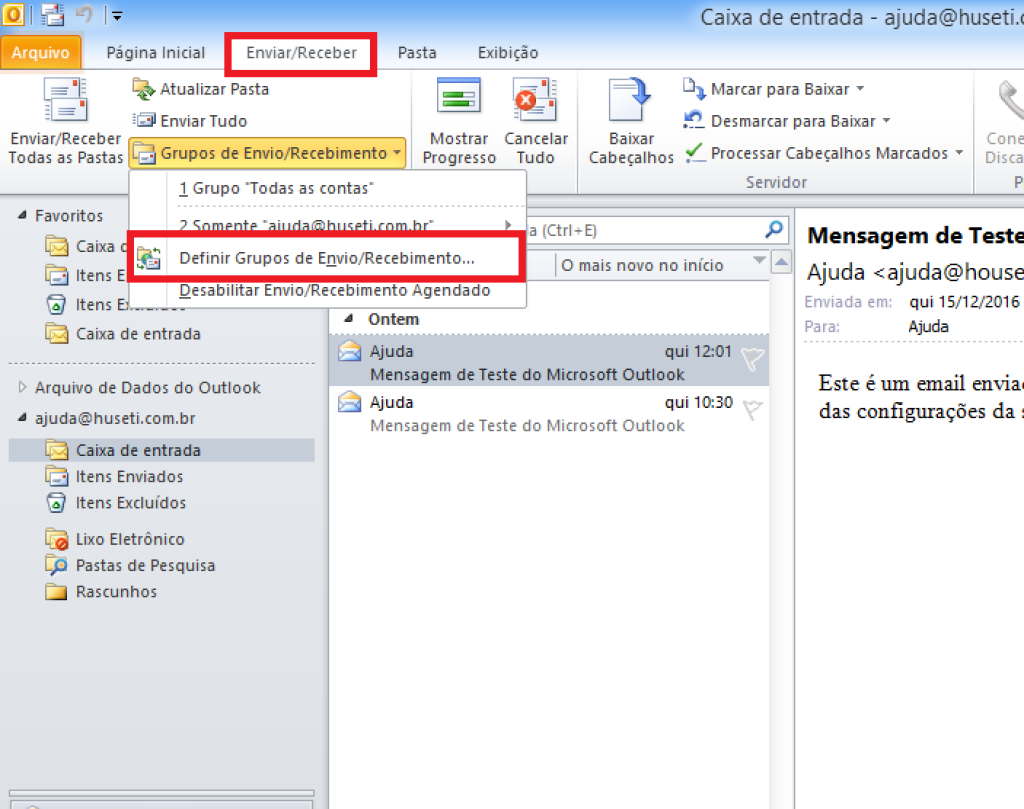Image resolution: width=1024 pixels, height=809 pixels.
Task: Open the Arquivo tab
Action: 40,52
